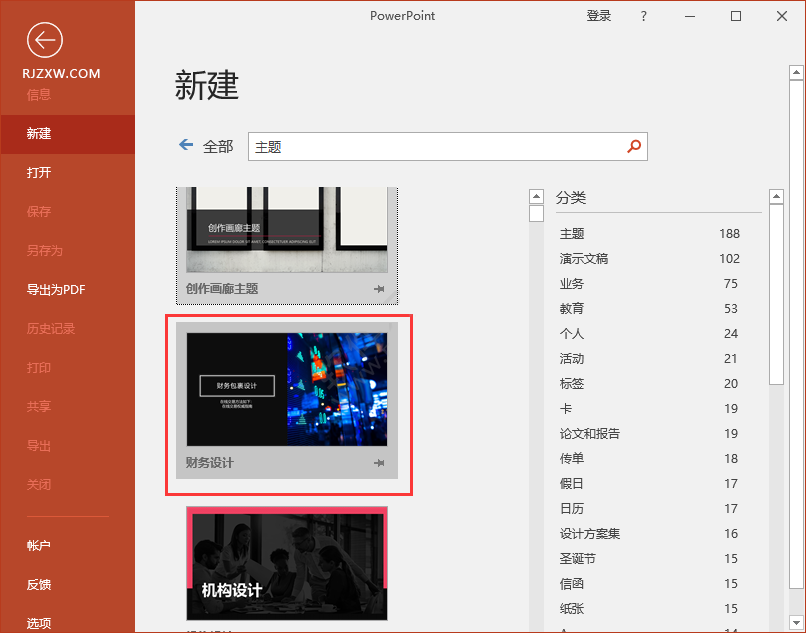
Task: Click the search magnifier icon to run search
Action: coord(634,146)
